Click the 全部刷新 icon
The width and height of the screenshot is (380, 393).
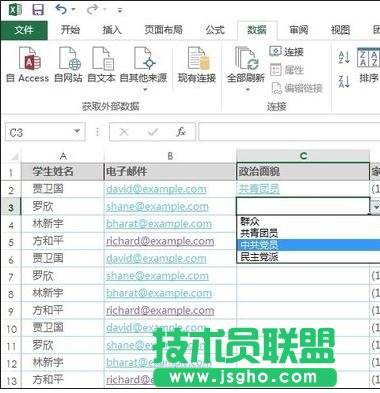click(x=246, y=59)
